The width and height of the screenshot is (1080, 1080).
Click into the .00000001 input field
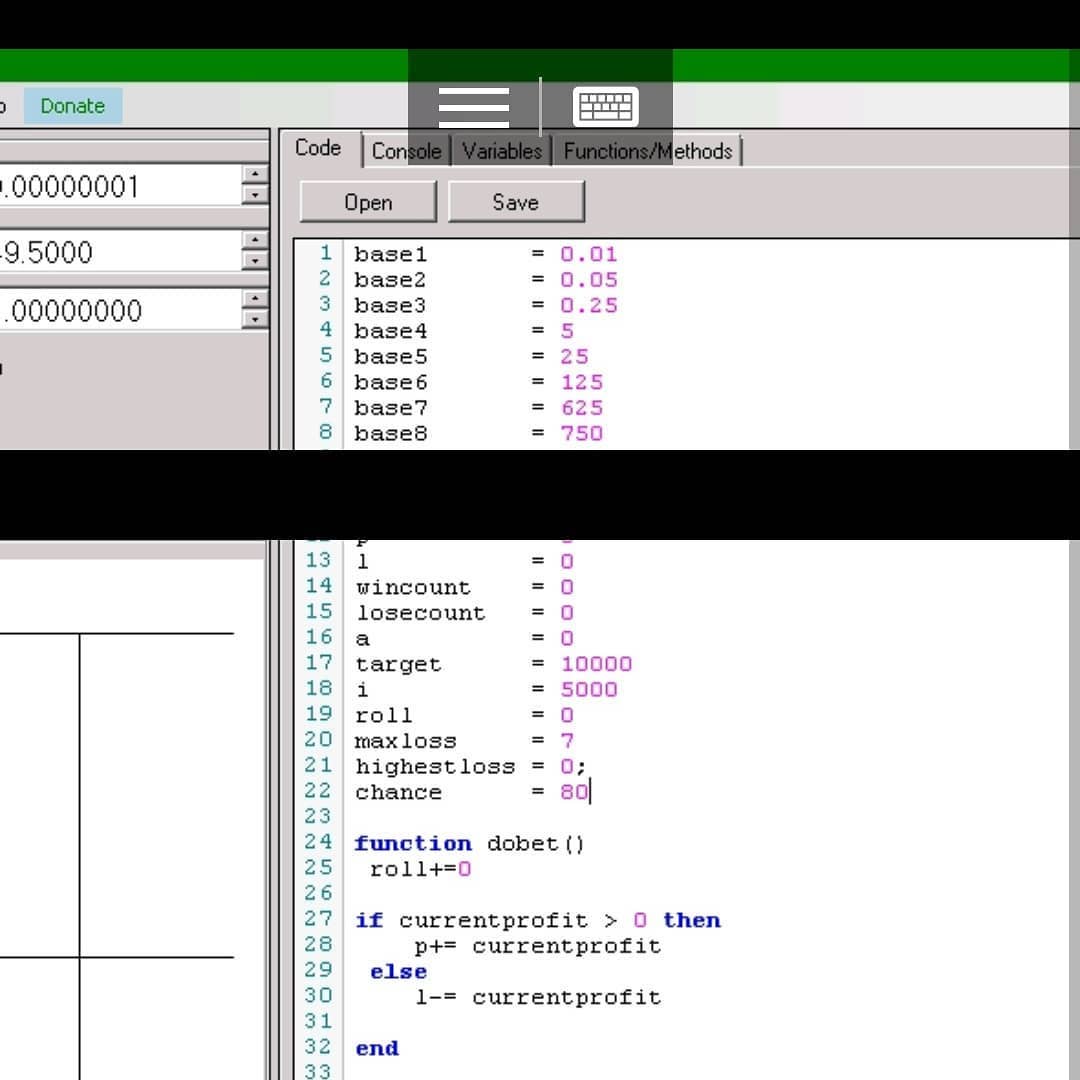point(121,186)
